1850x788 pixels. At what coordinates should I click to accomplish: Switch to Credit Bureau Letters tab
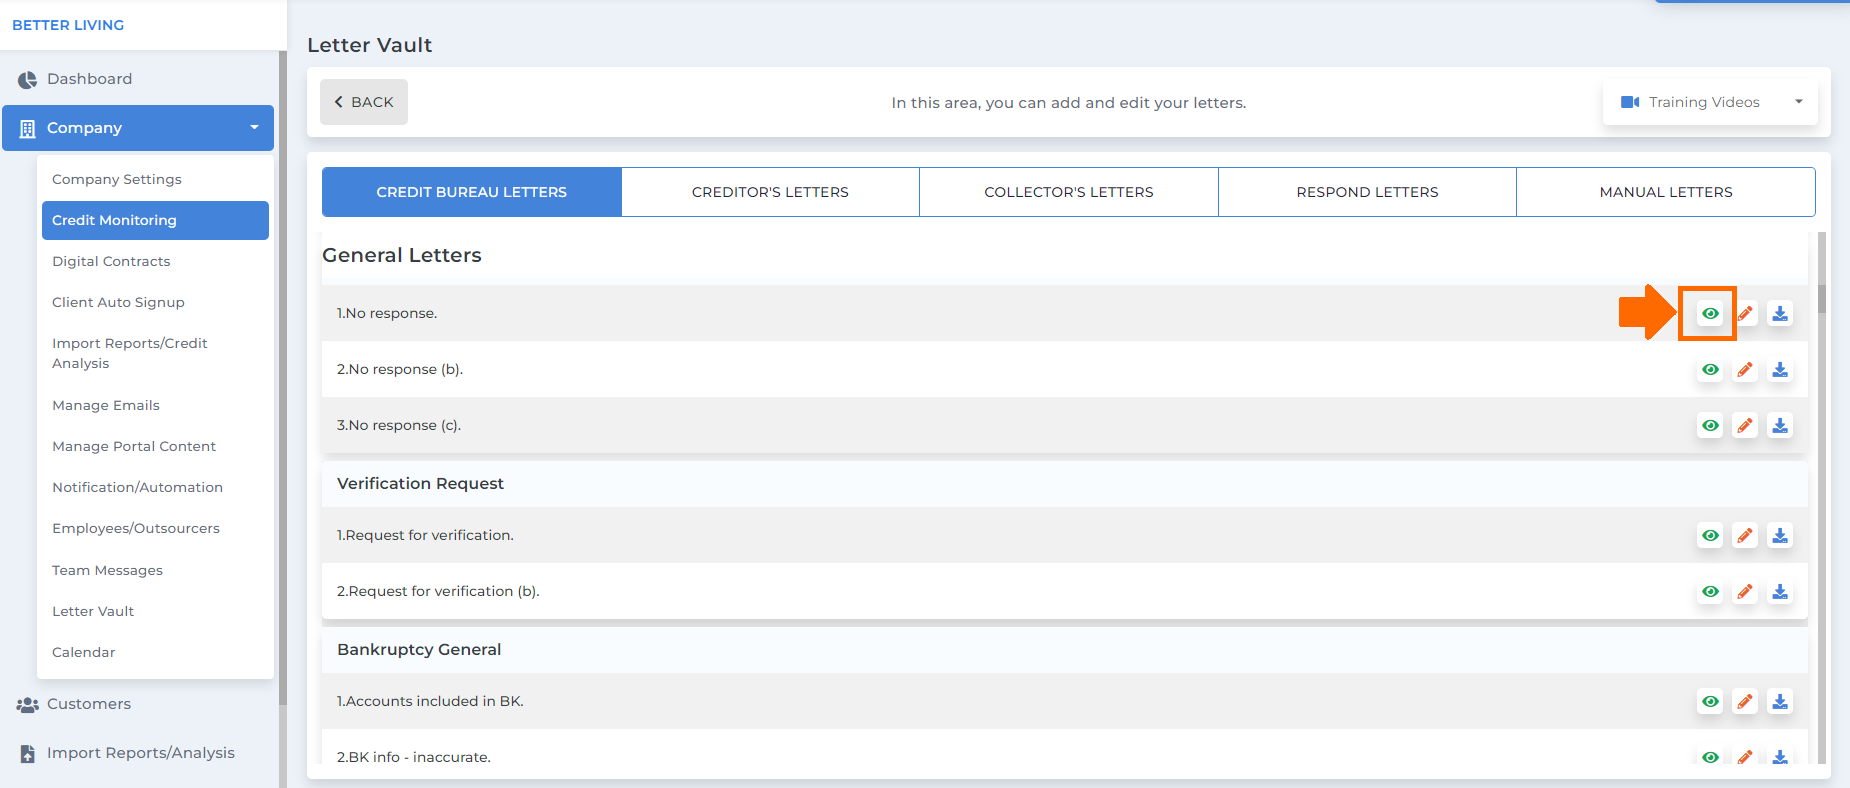click(x=472, y=192)
